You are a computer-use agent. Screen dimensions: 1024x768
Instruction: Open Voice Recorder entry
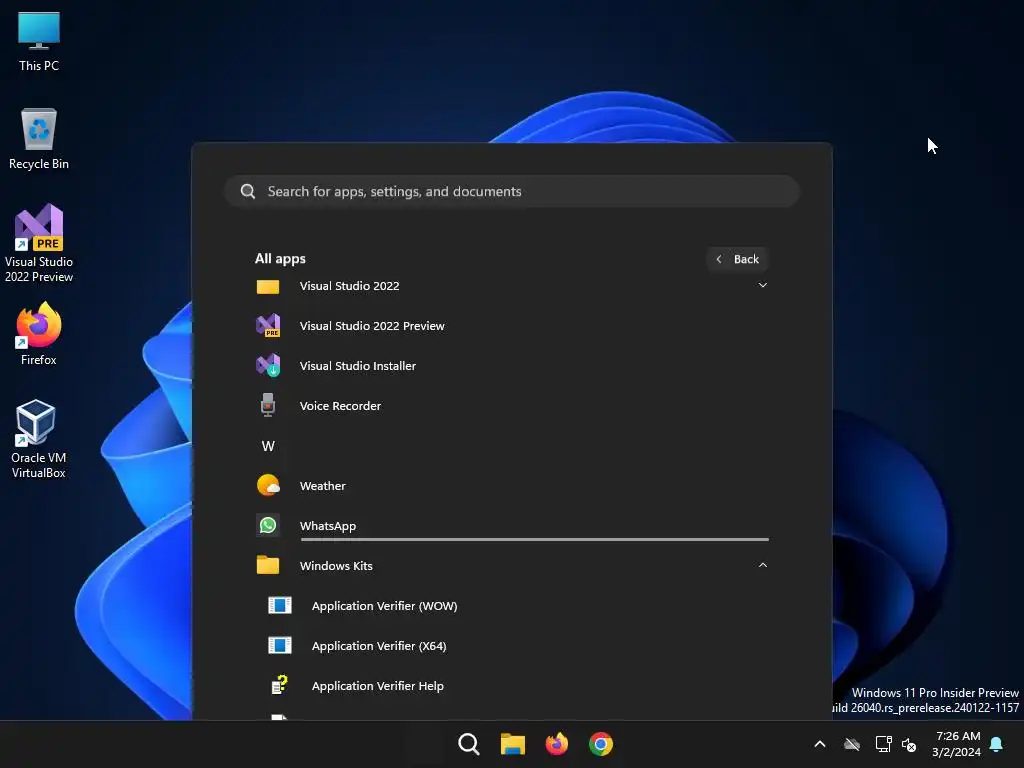(340, 406)
